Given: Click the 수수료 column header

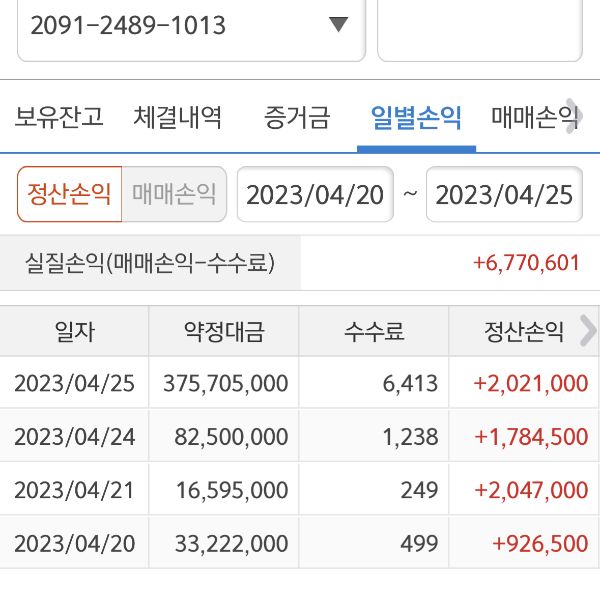Looking at the screenshot, I should coord(374,332).
